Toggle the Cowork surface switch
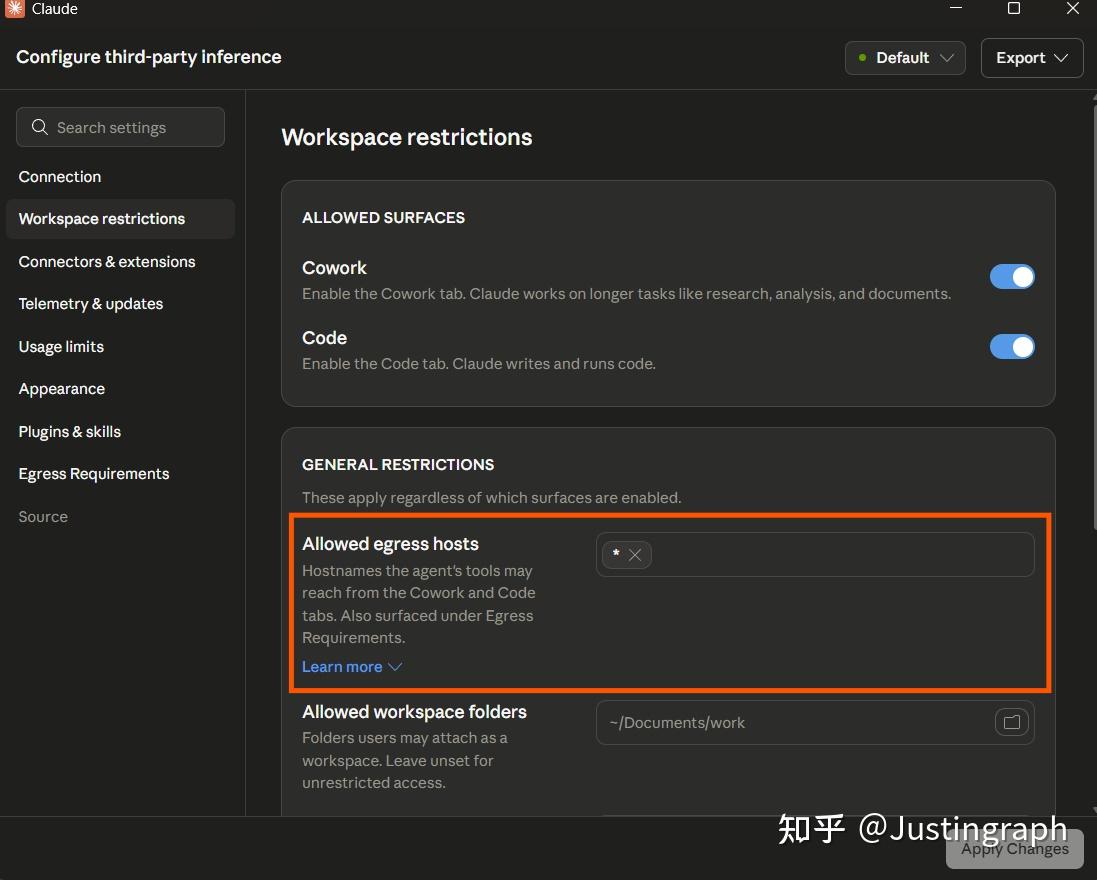 tap(1012, 276)
